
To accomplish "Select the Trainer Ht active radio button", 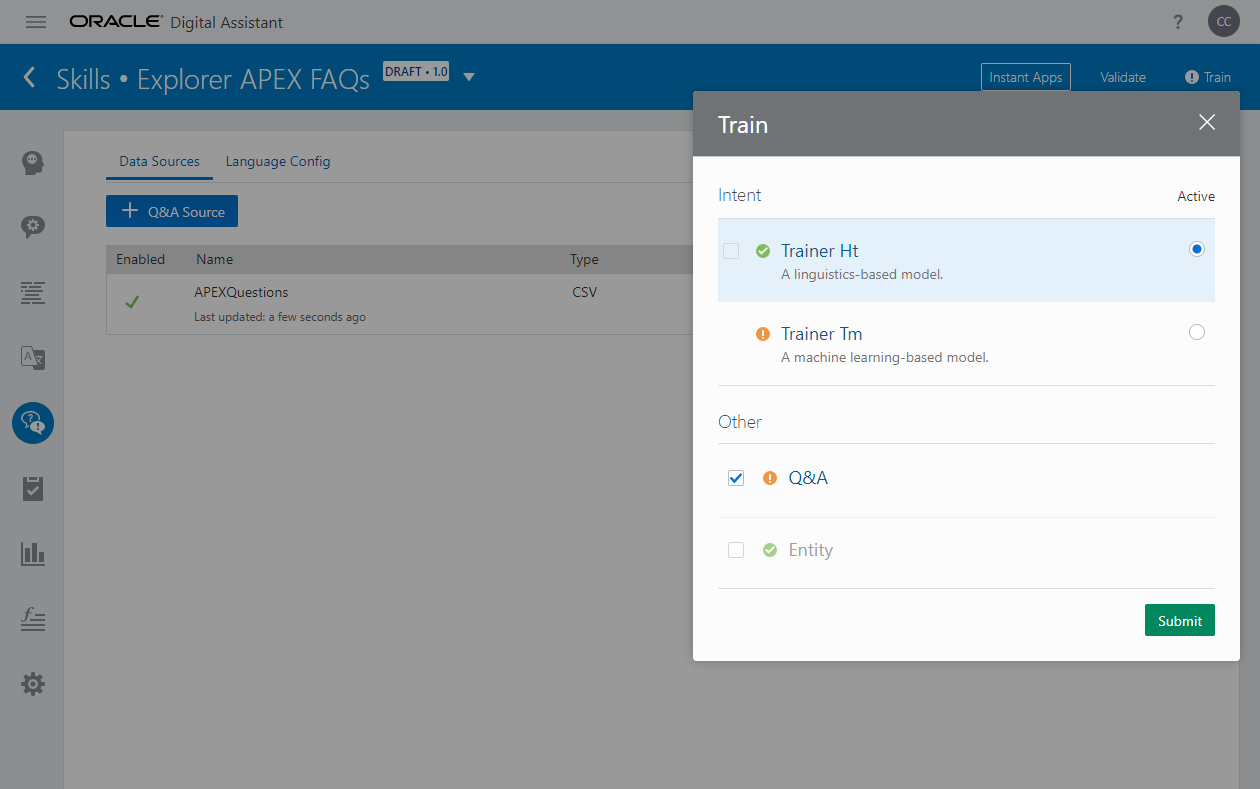I will 1197,250.
